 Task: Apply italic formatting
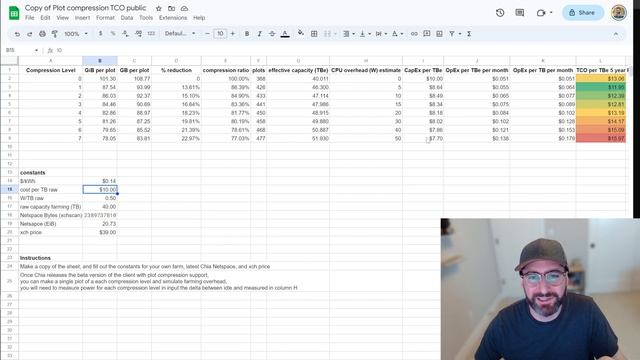[259, 33]
